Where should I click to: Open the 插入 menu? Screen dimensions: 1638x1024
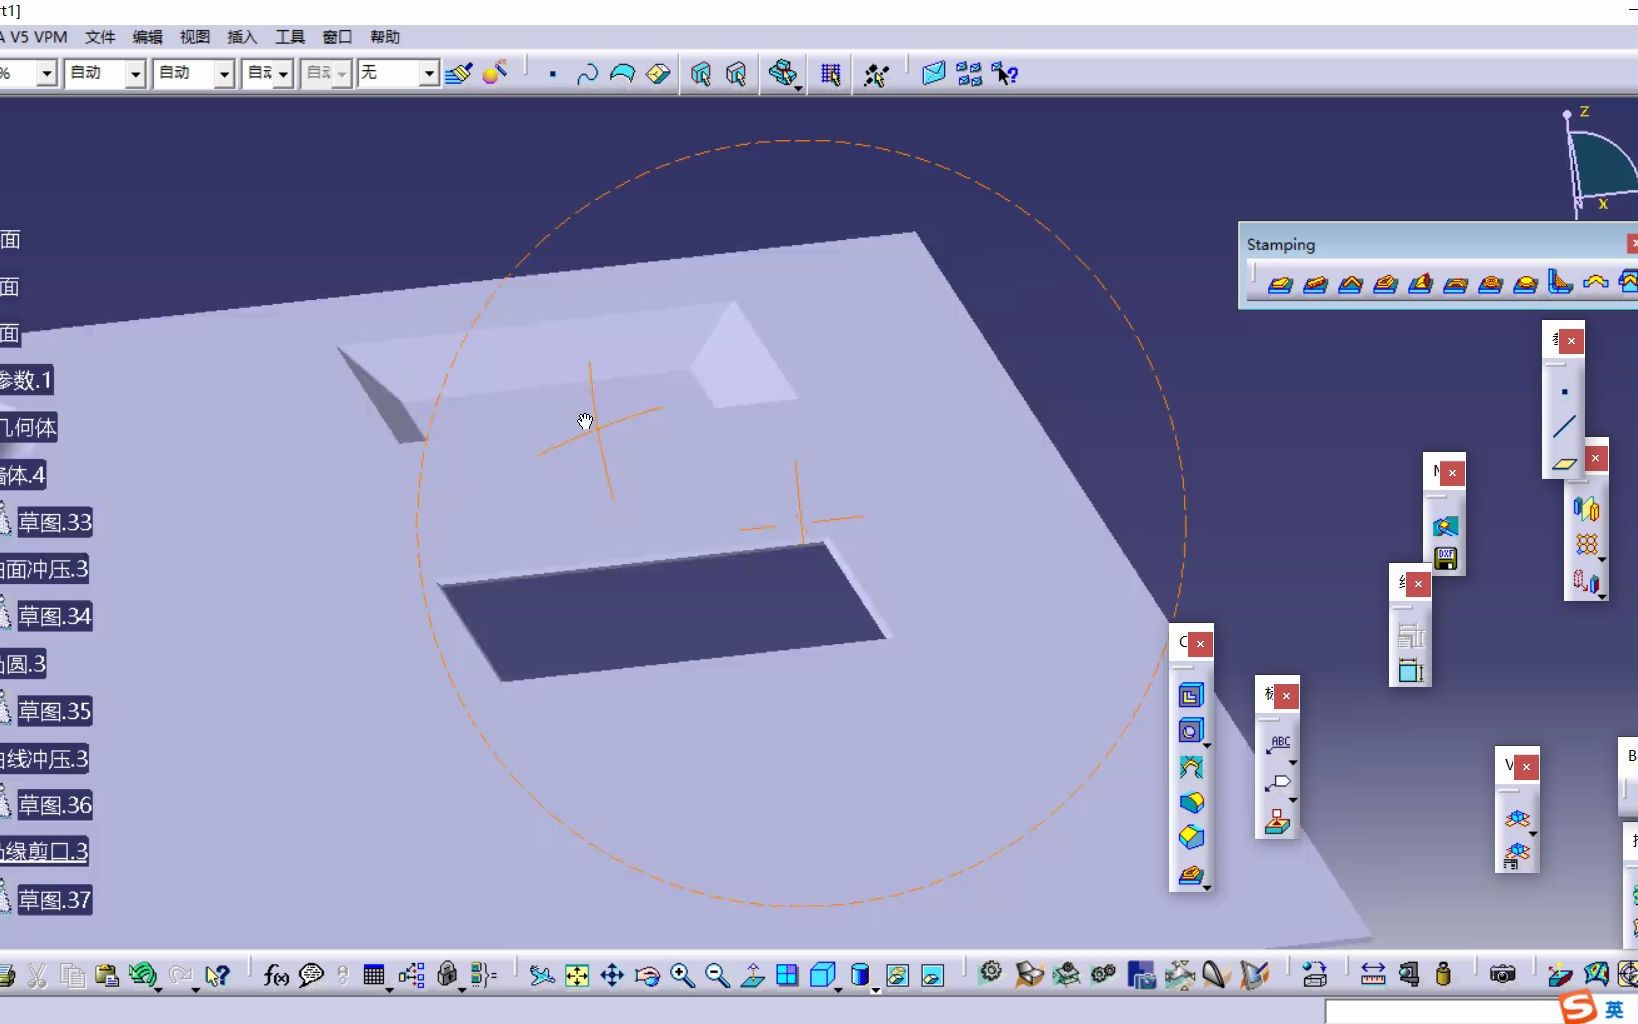pos(242,37)
